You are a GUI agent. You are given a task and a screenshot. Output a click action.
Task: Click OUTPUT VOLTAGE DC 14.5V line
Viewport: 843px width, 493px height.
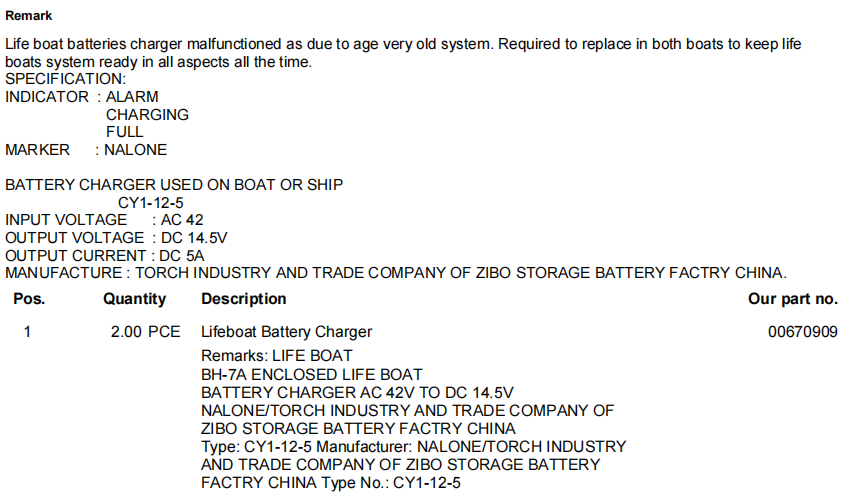(x=116, y=238)
